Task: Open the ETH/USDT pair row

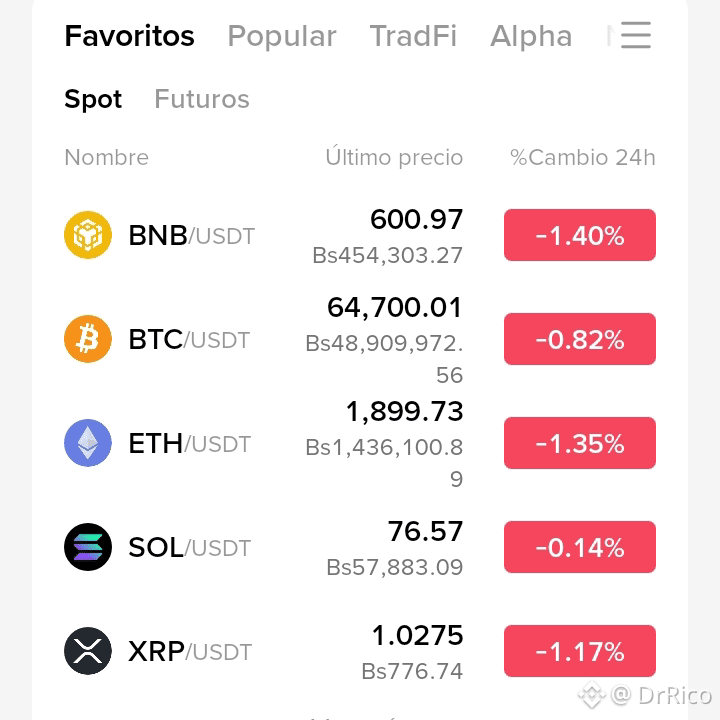Action: tap(360, 443)
